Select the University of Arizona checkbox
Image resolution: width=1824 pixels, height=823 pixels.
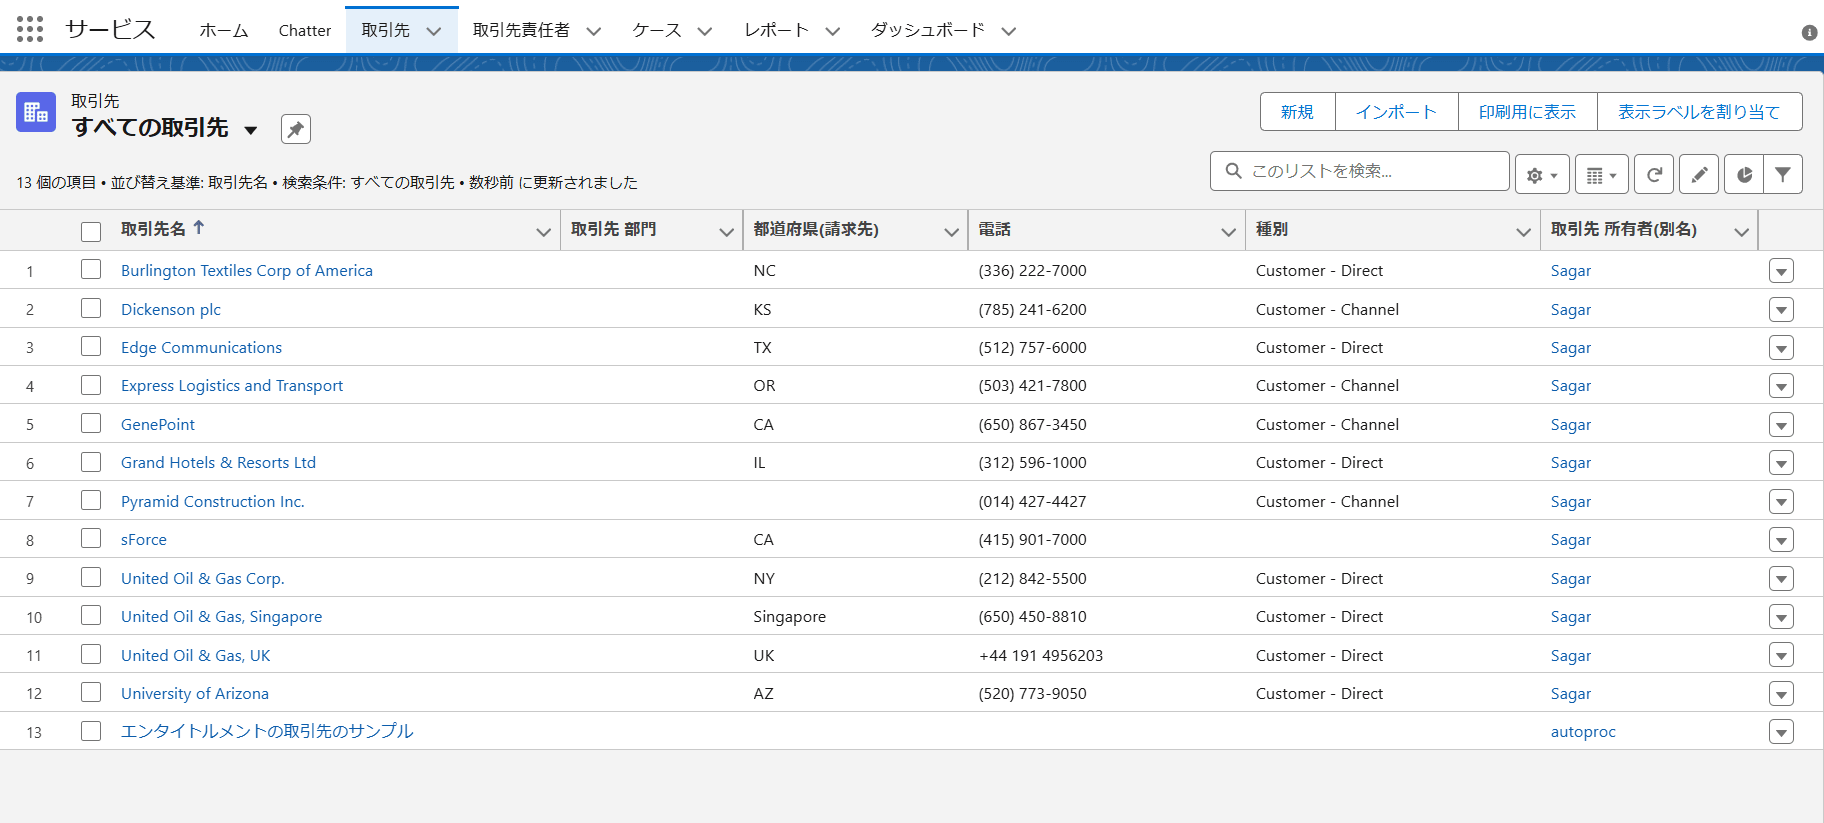[91, 692]
